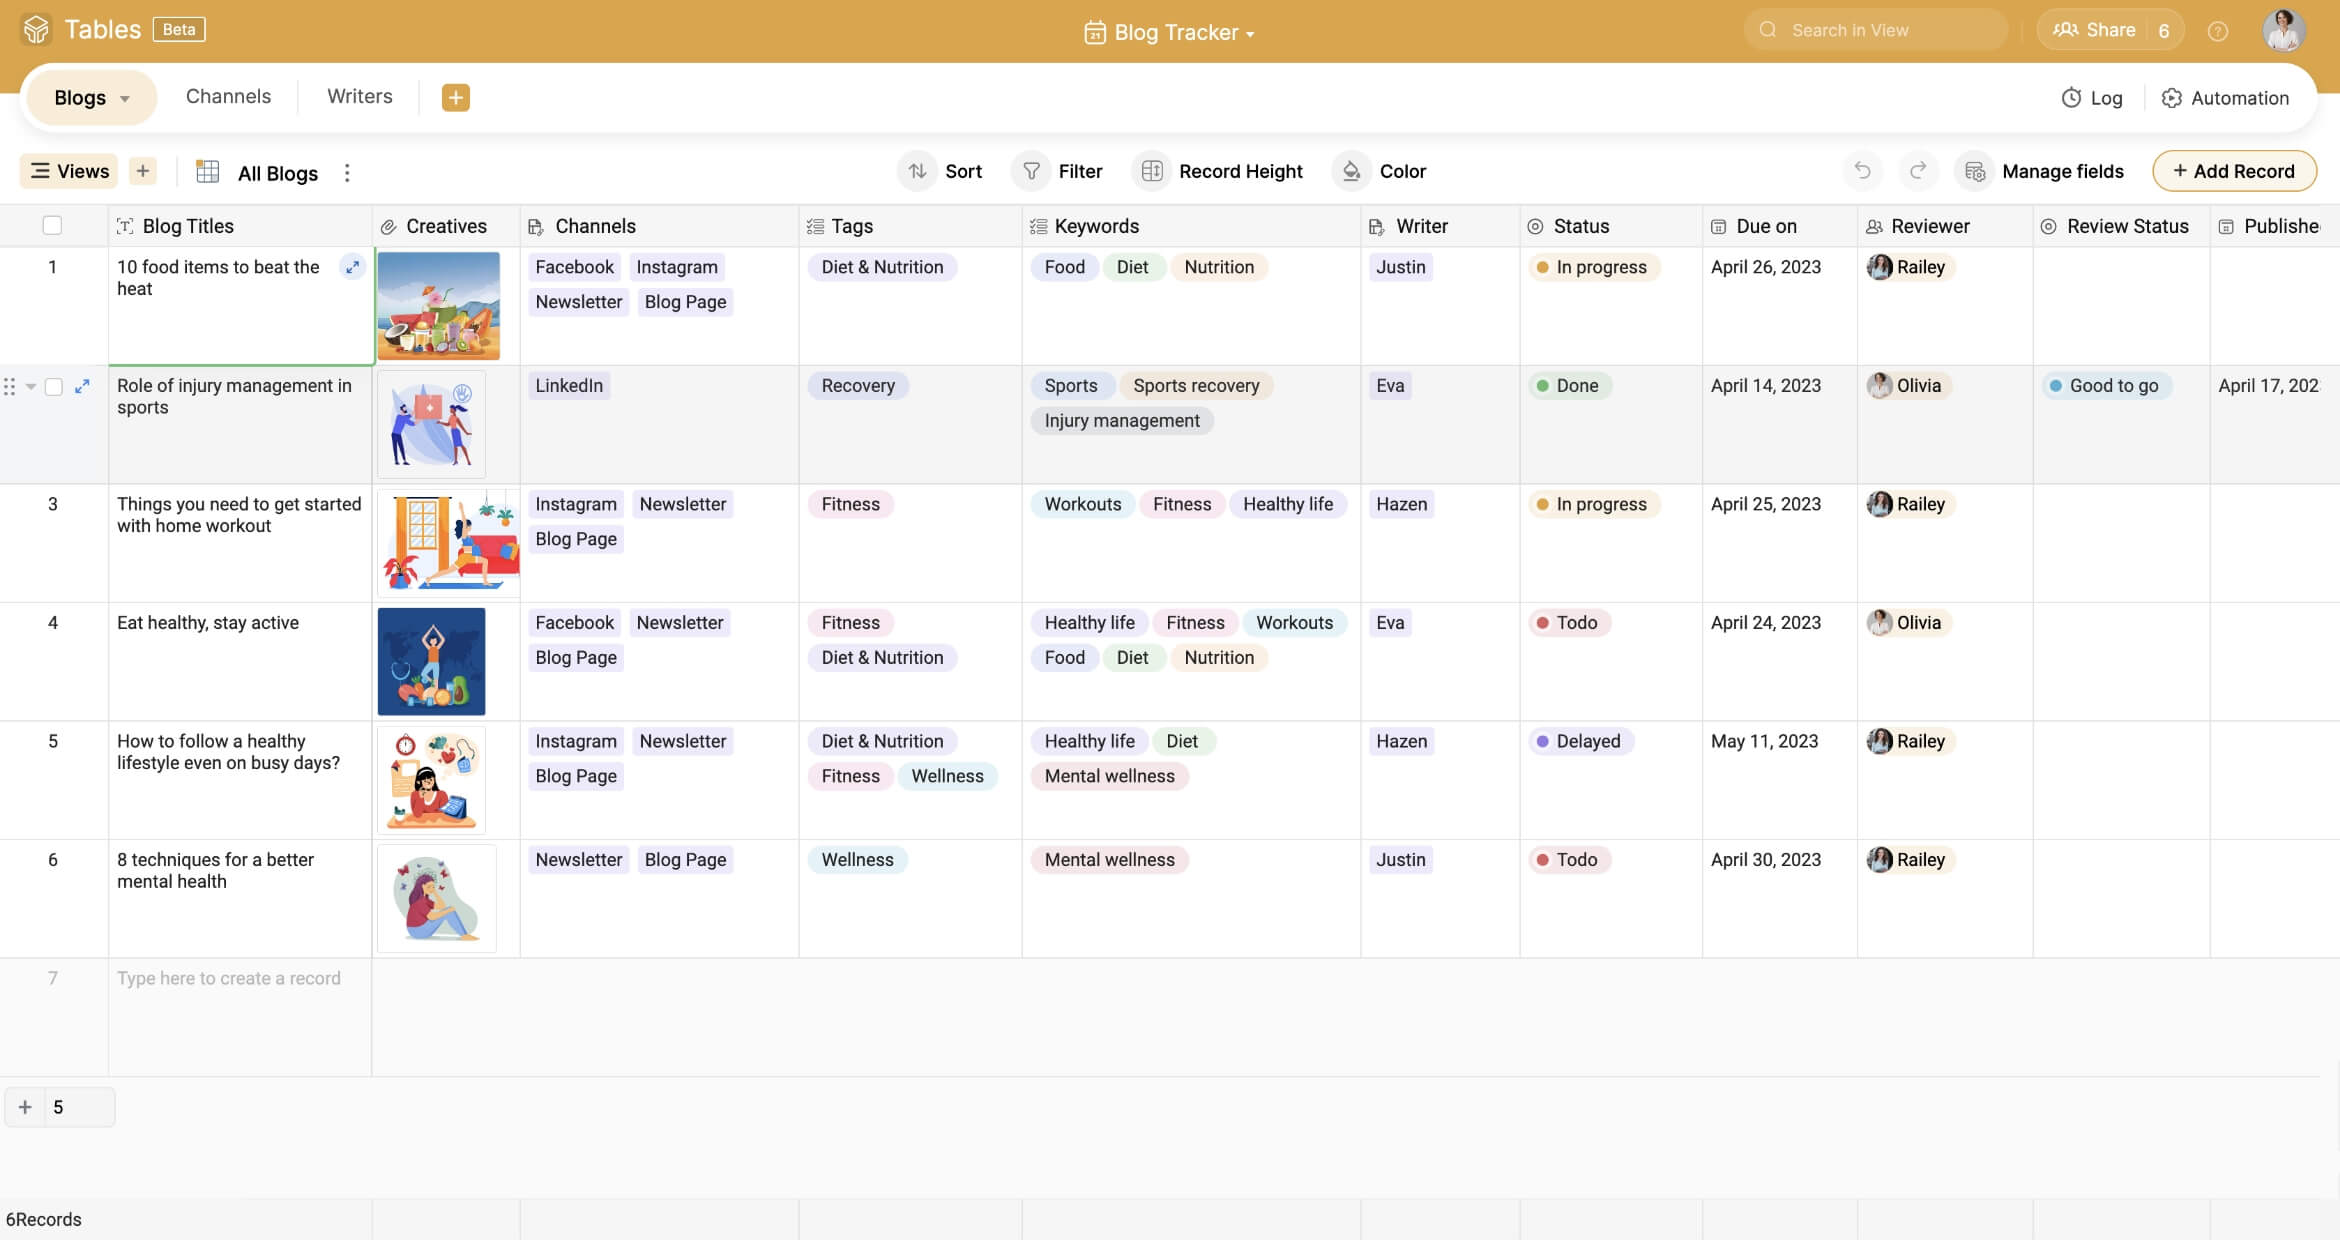
Task: Open the Sort option icon
Action: click(x=917, y=171)
